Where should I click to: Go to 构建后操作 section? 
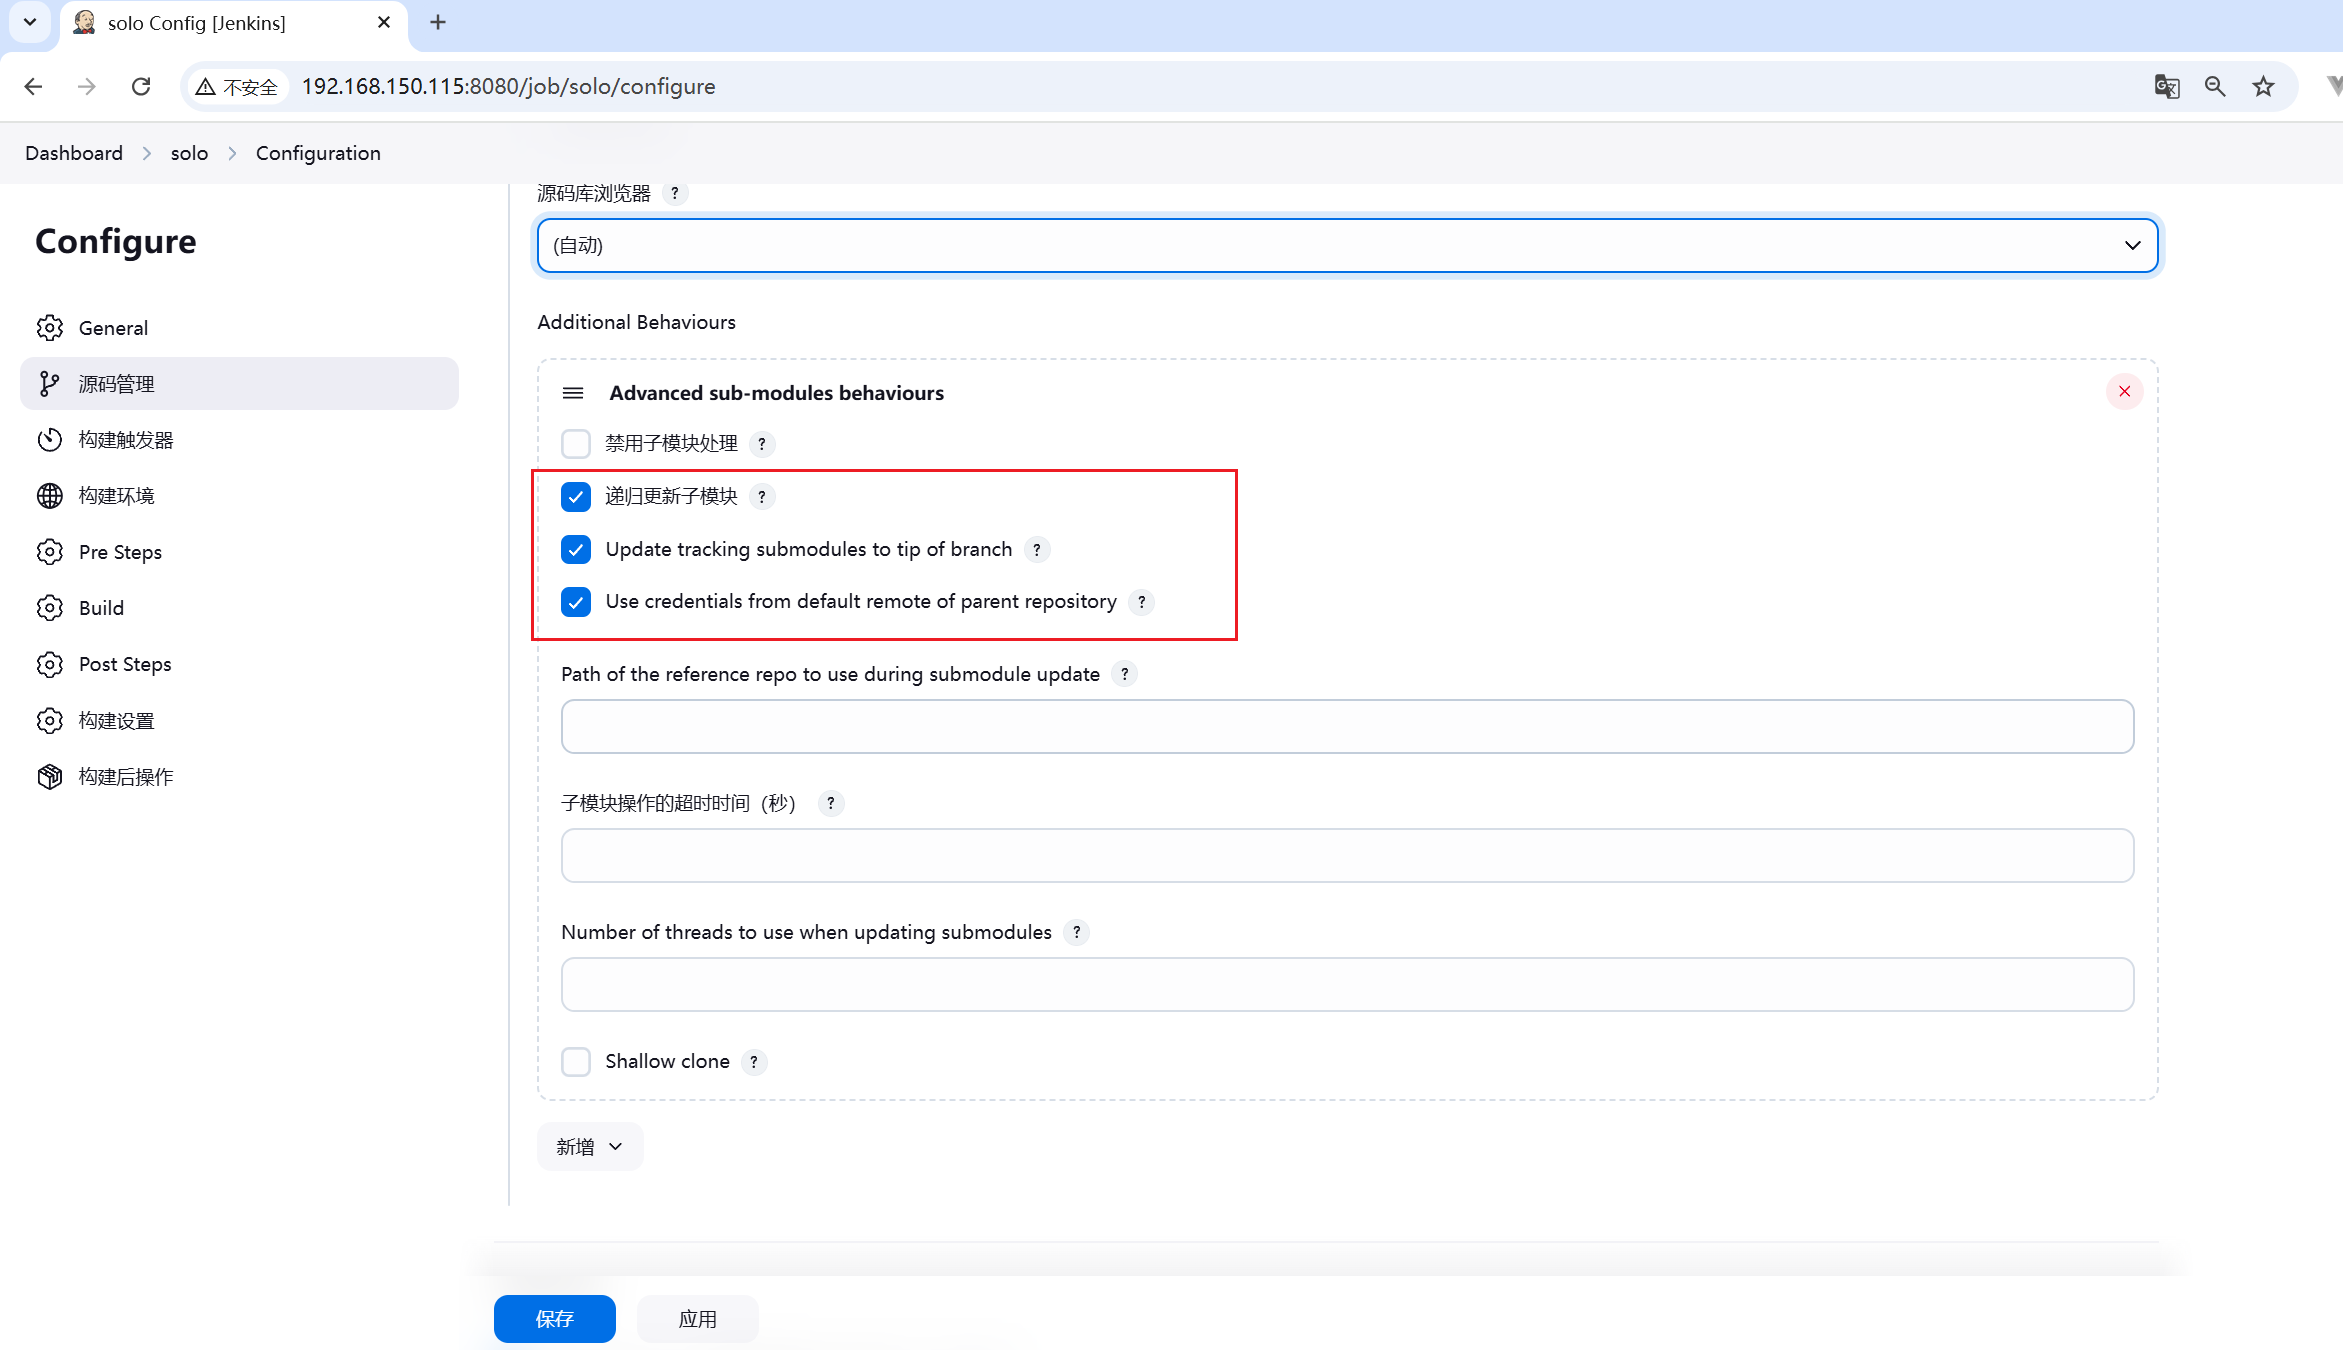(239, 777)
